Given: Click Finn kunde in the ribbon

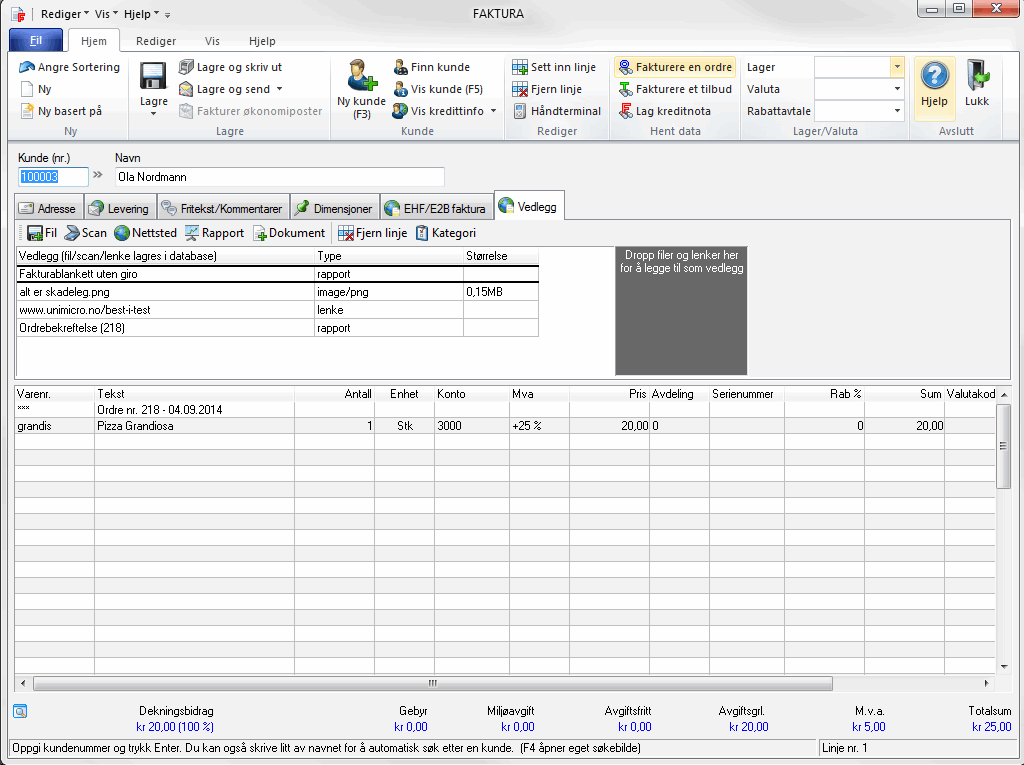Looking at the screenshot, I should pyautogui.click(x=439, y=67).
